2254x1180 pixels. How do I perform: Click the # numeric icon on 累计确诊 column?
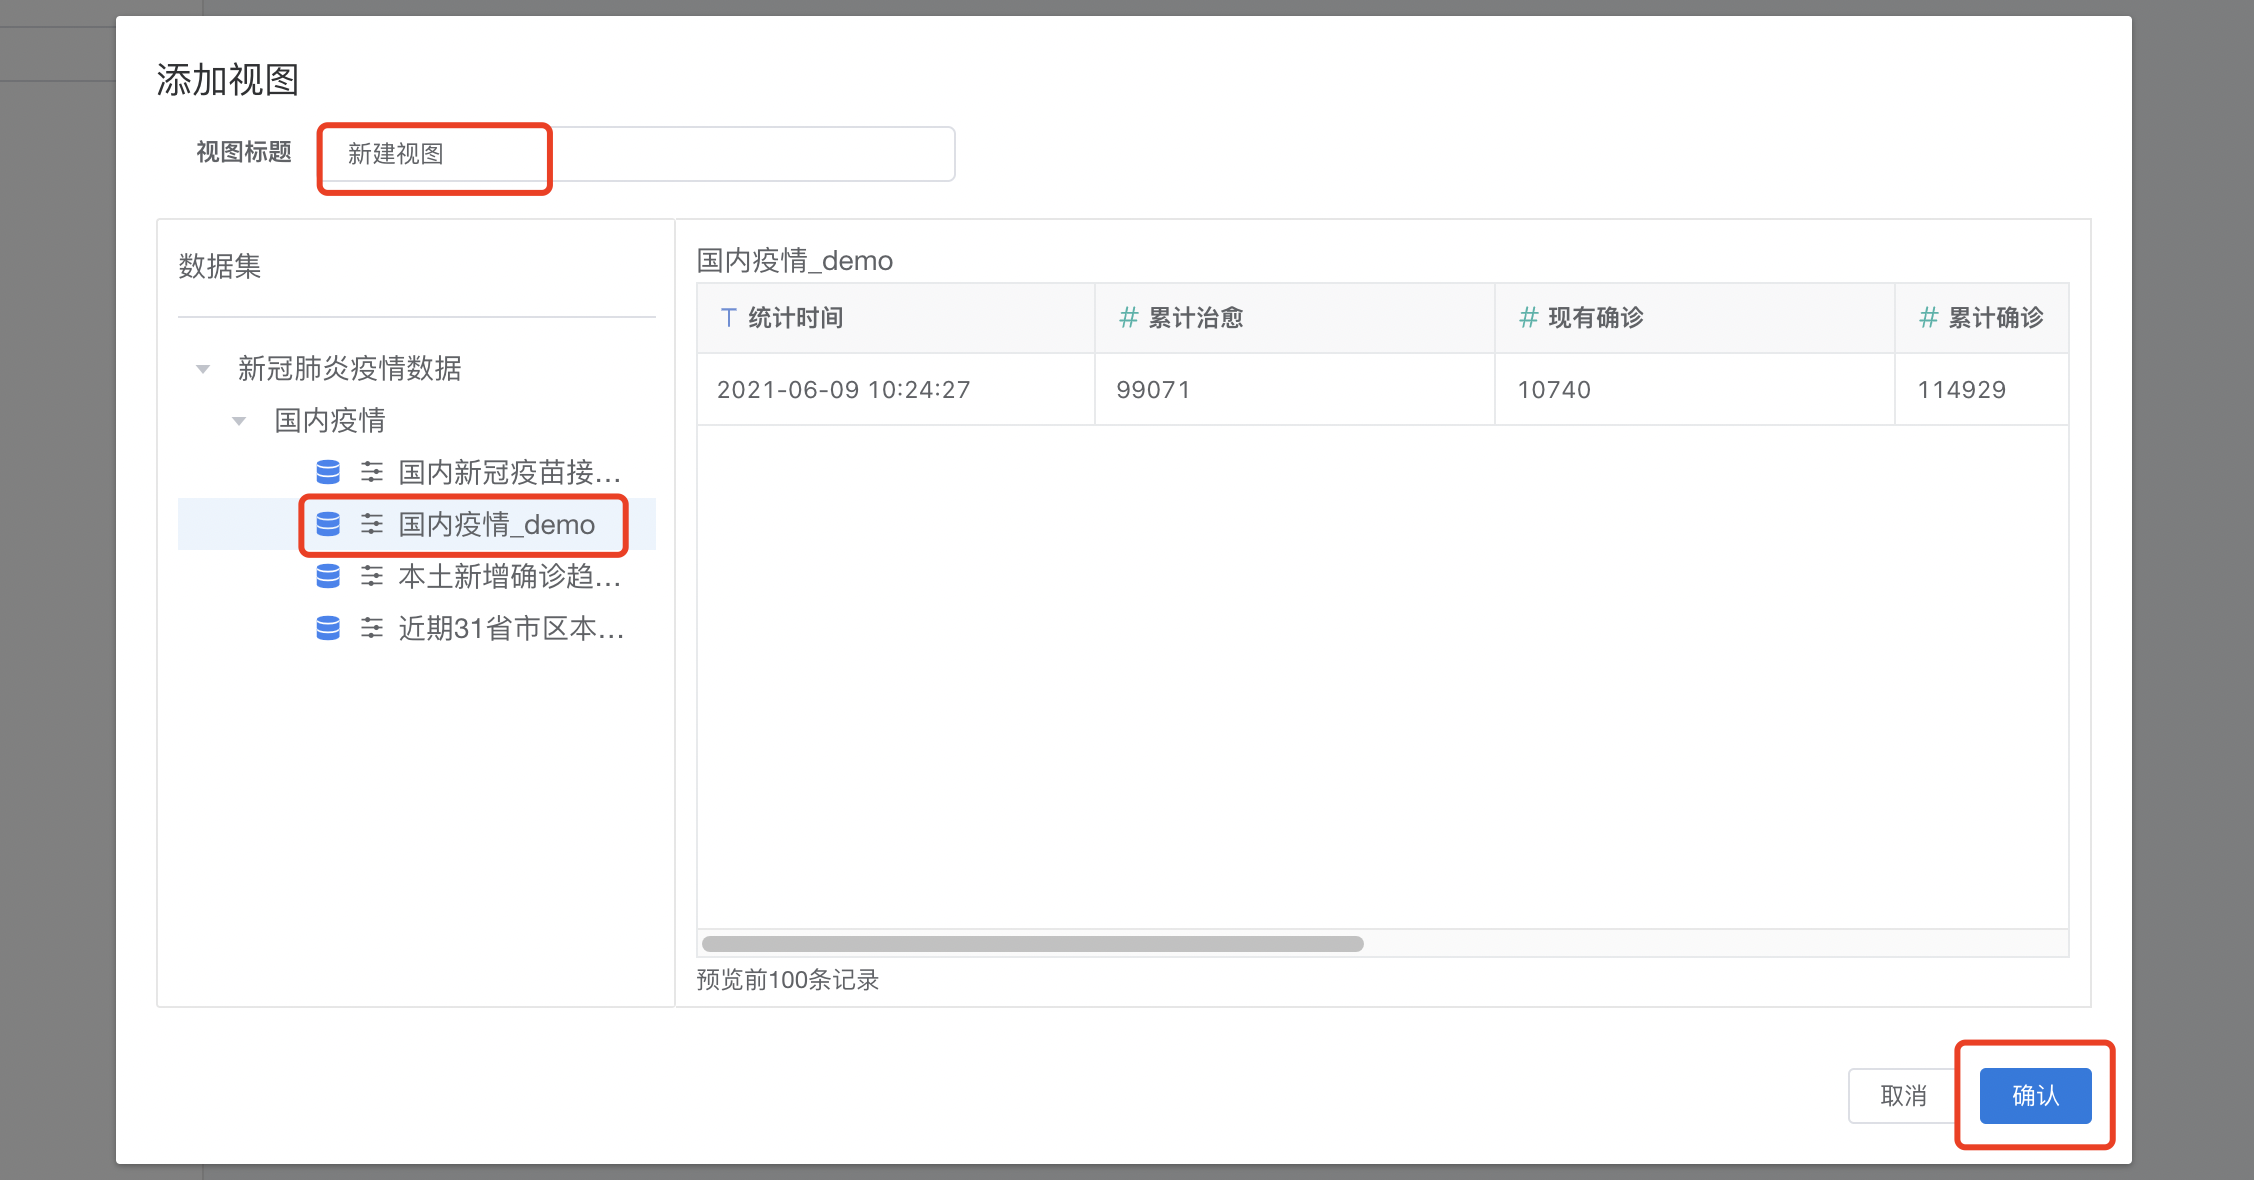coord(1928,317)
